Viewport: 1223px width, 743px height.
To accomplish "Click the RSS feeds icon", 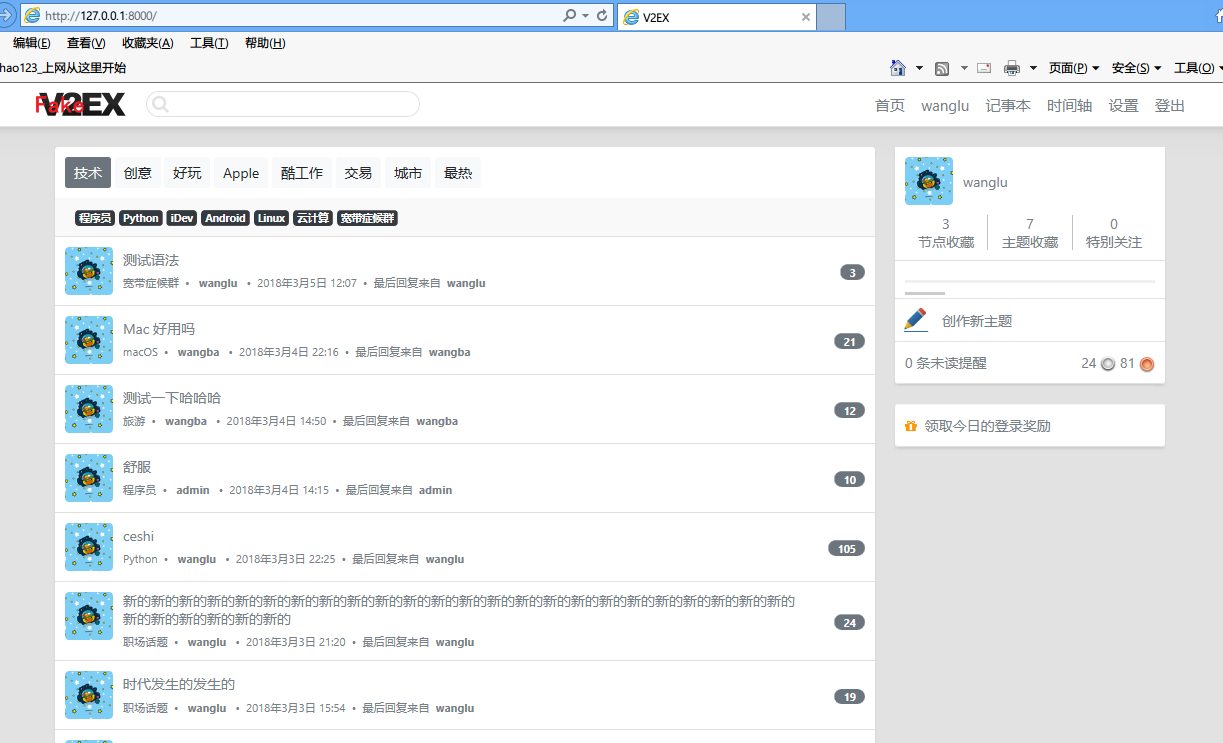I will (942, 68).
